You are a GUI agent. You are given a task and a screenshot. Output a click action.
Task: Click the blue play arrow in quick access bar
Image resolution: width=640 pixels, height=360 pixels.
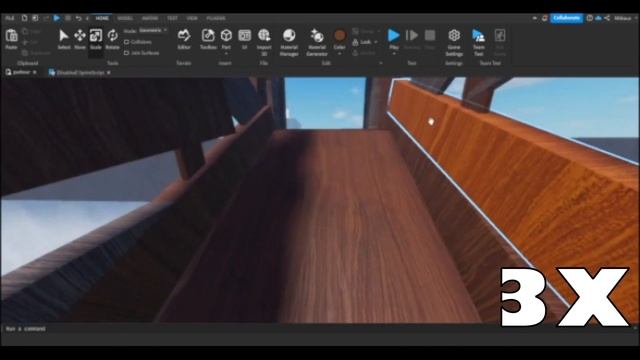(57, 18)
